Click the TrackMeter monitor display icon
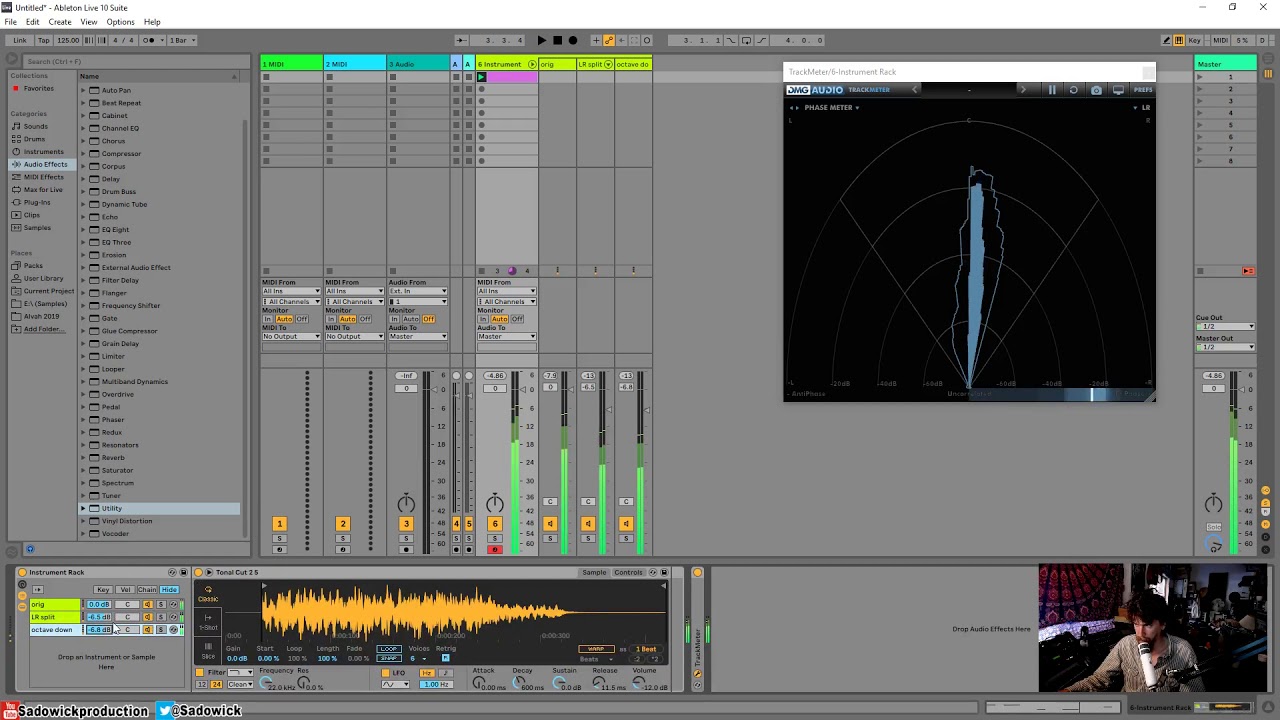Screen dimensions: 1280x720 [x=1118, y=90]
